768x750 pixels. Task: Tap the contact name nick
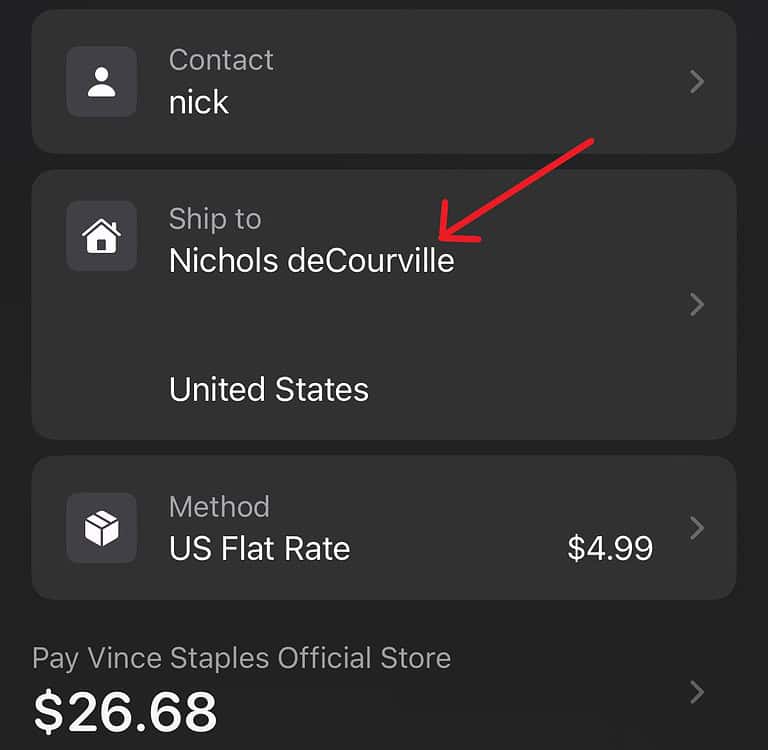198,102
